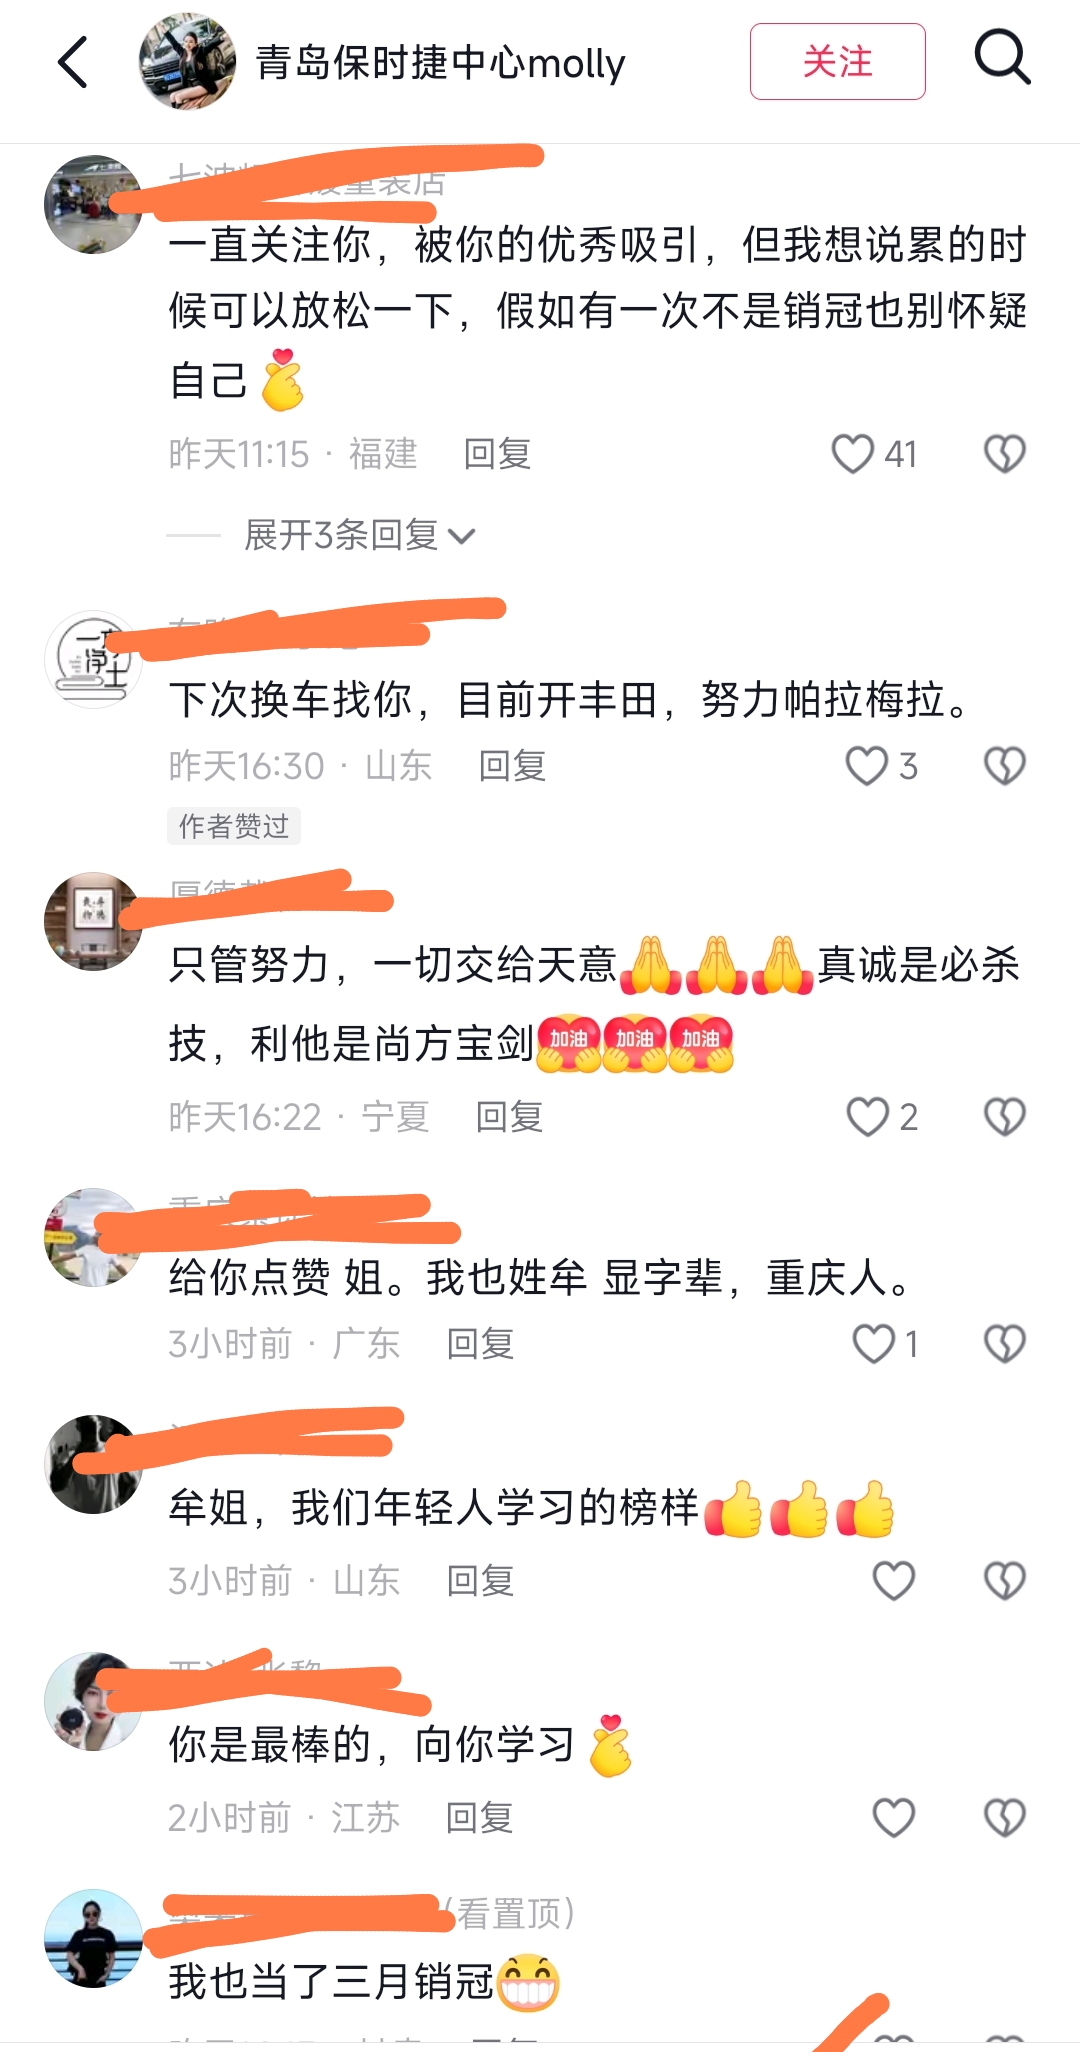Open 青岛保时捷中心molly profile name

pos(440,62)
